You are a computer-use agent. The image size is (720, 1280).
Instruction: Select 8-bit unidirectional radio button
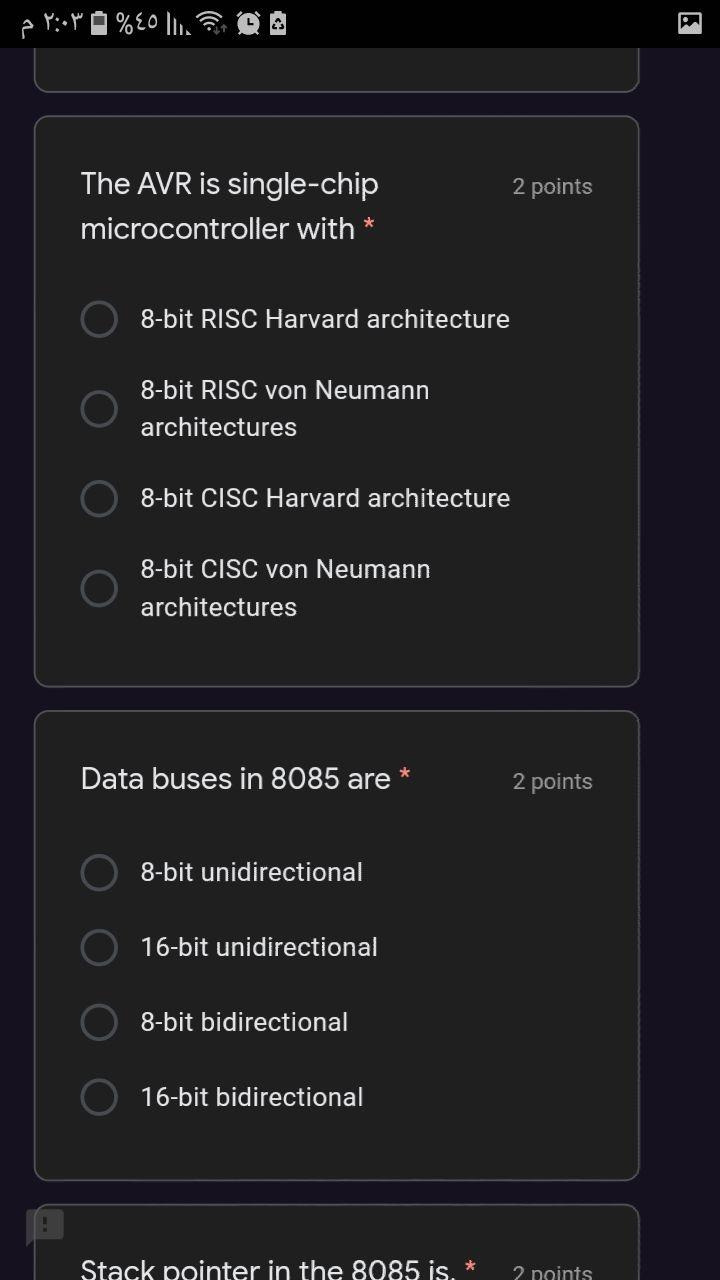[99, 872]
